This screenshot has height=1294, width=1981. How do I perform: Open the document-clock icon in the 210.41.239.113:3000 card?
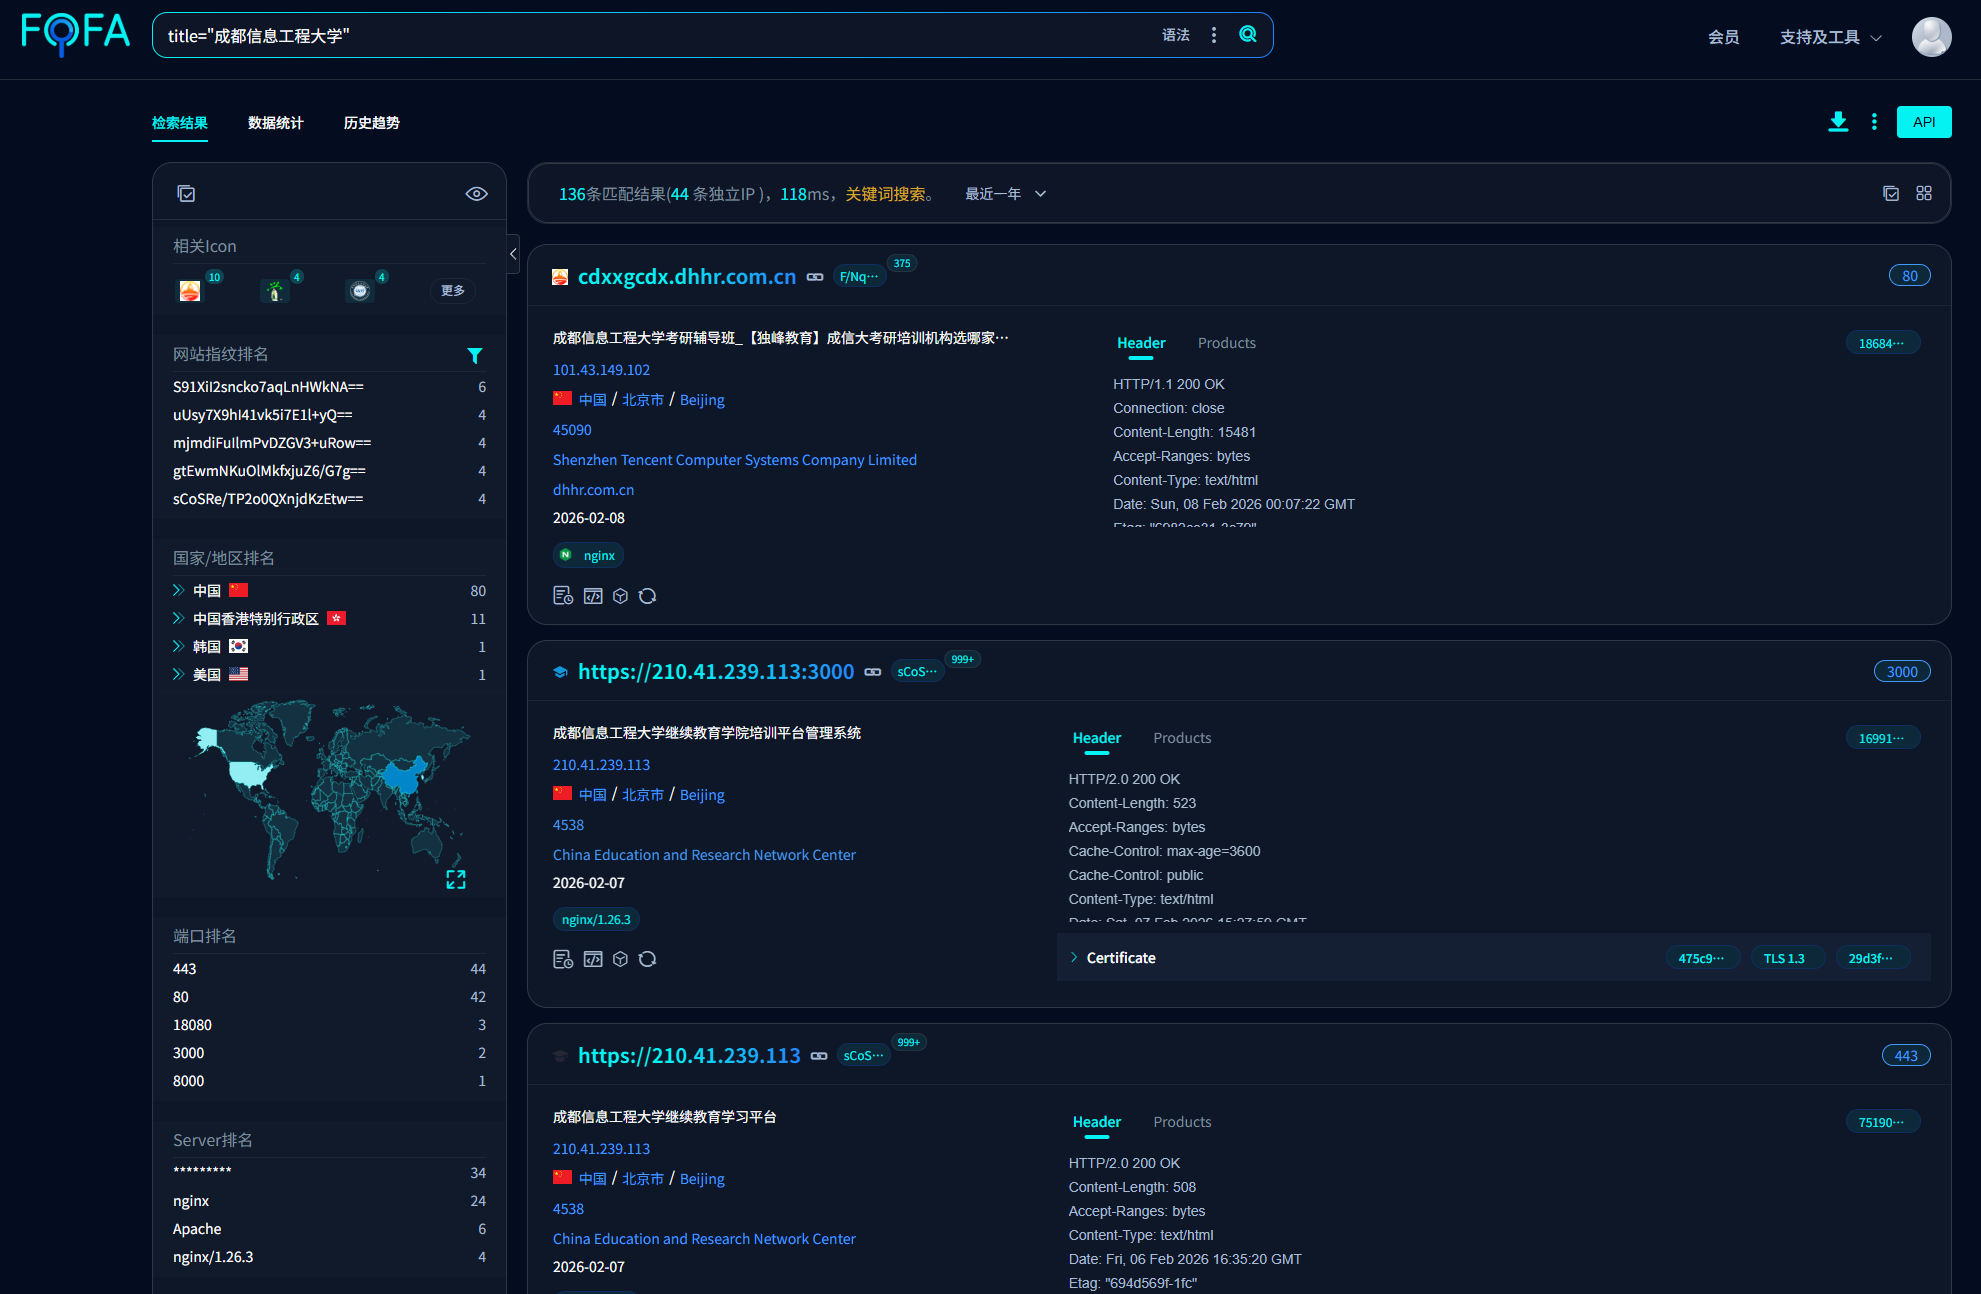(563, 959)
